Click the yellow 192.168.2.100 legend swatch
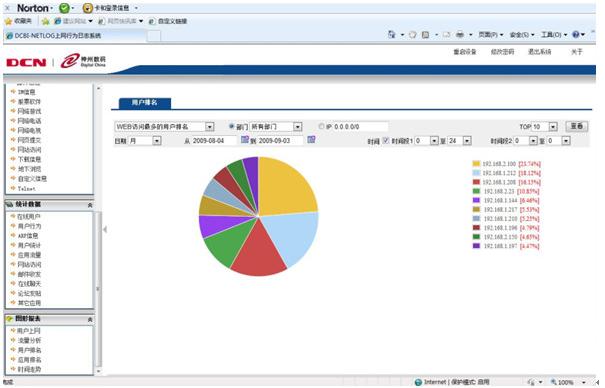The image size is (605, 388). click(x=477, y=164)
